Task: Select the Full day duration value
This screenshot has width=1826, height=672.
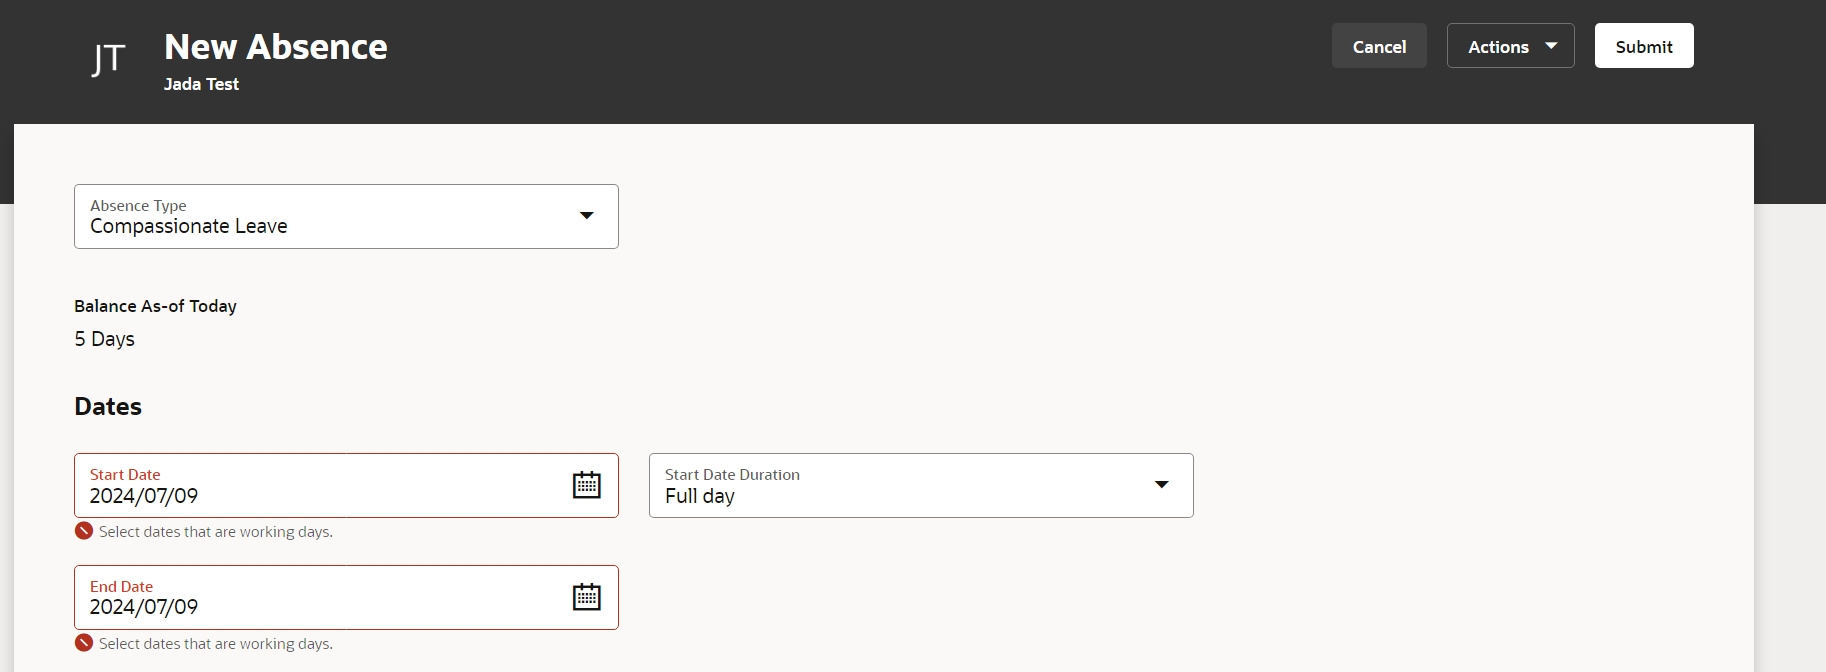Action: (700, 496)
